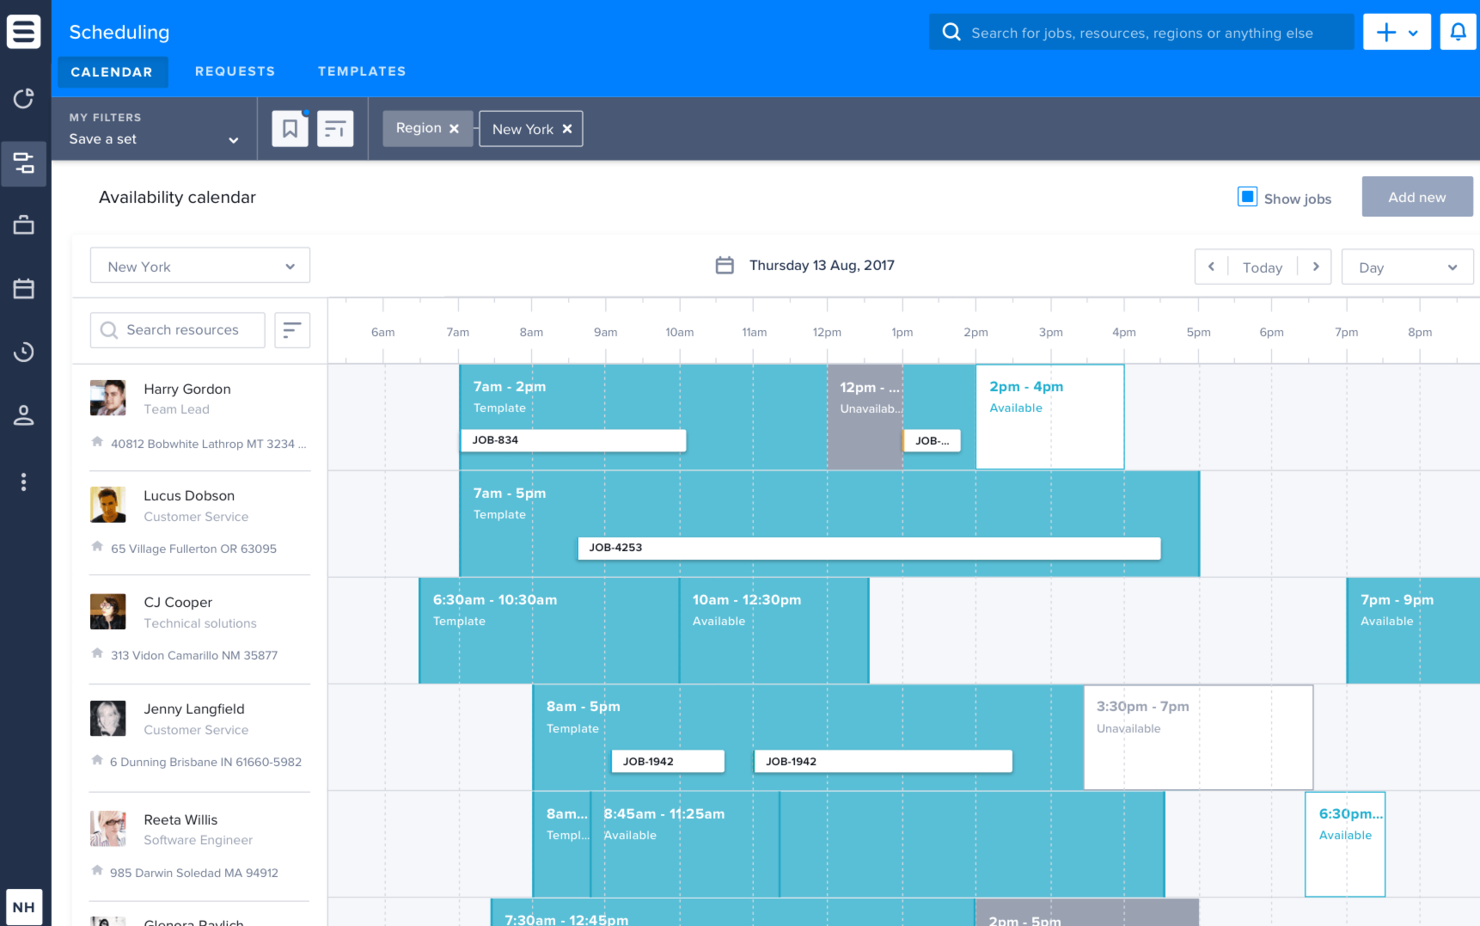Screen dimensions: 1480x926
Task: Open Reeta Willis's 6:30pm Available block
Action: tap(1345, 844)
